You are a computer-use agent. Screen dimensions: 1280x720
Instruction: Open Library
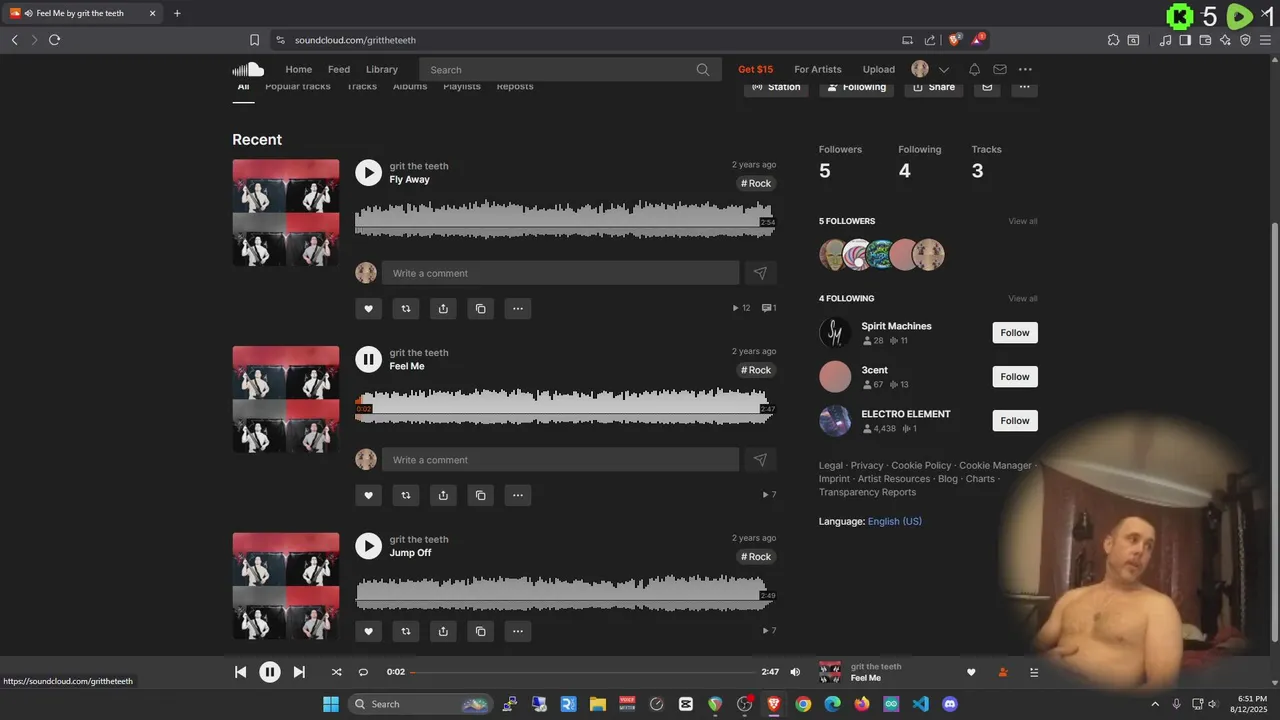[382, 69]
